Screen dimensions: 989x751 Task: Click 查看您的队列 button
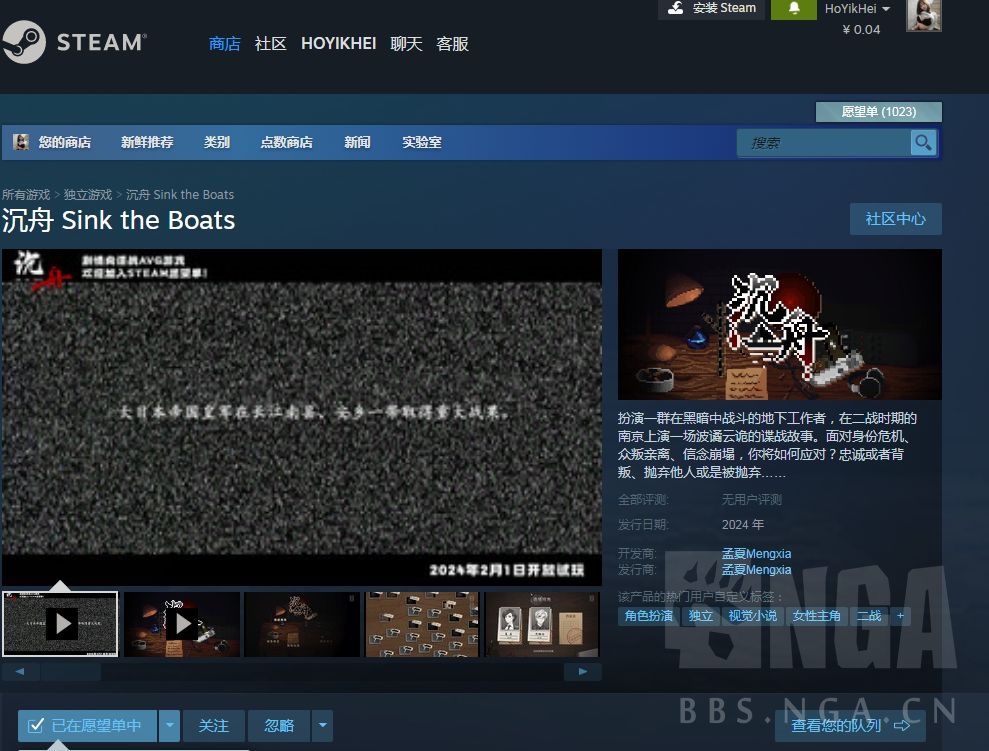point(849,725)
